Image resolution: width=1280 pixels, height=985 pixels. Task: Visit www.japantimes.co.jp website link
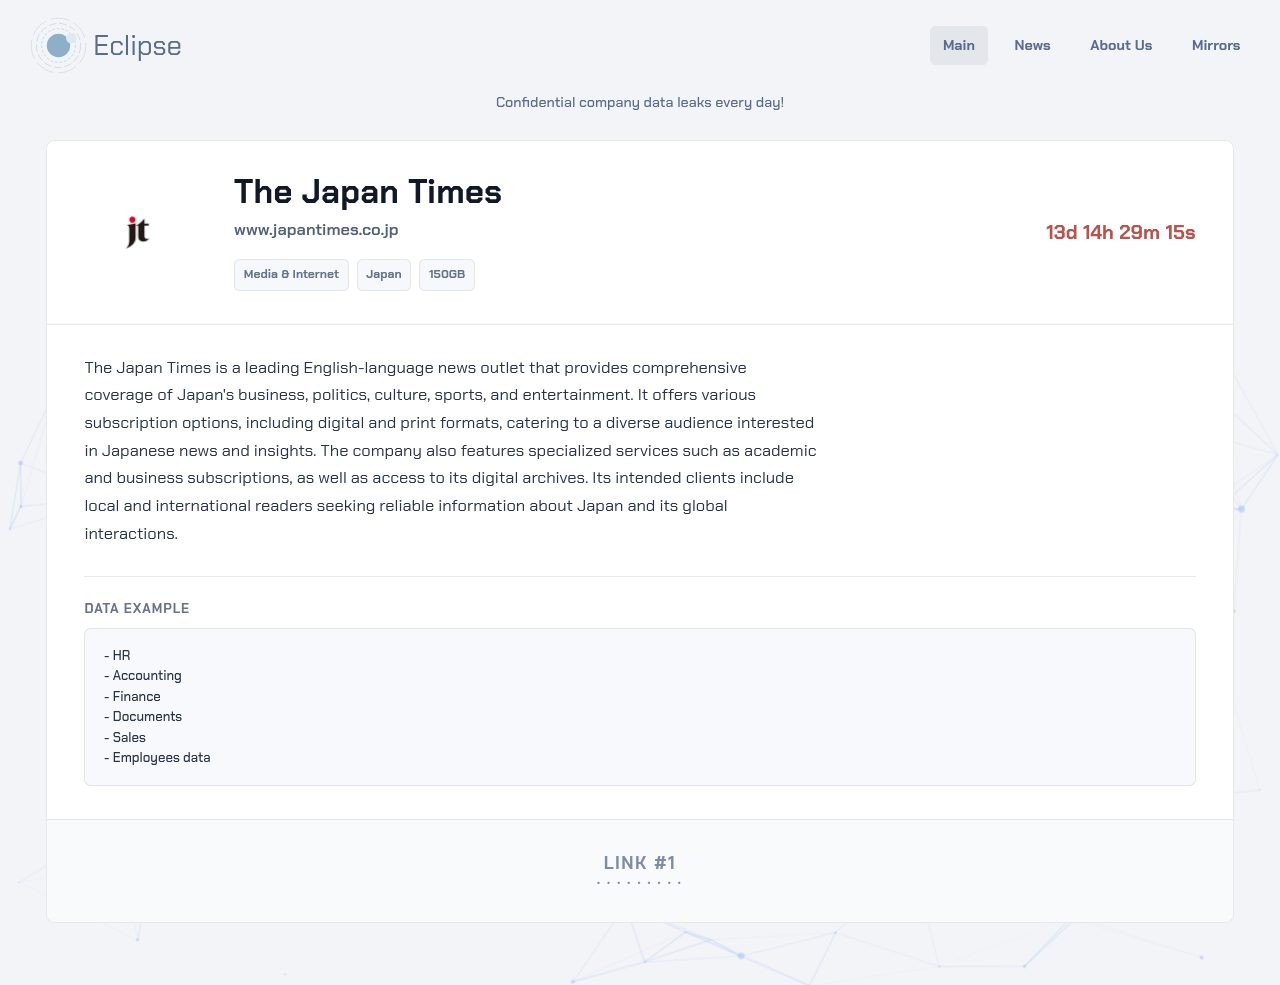pyautogui.click(x=316, y=230)
